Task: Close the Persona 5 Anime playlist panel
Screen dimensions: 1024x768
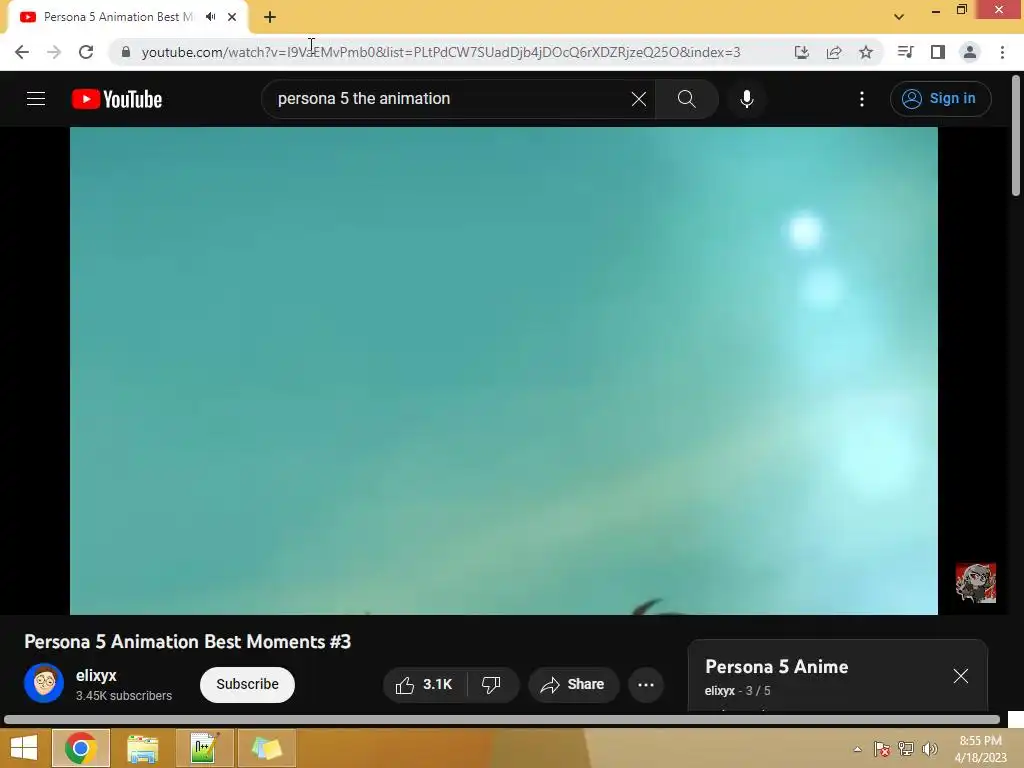Action: (960, 676)
